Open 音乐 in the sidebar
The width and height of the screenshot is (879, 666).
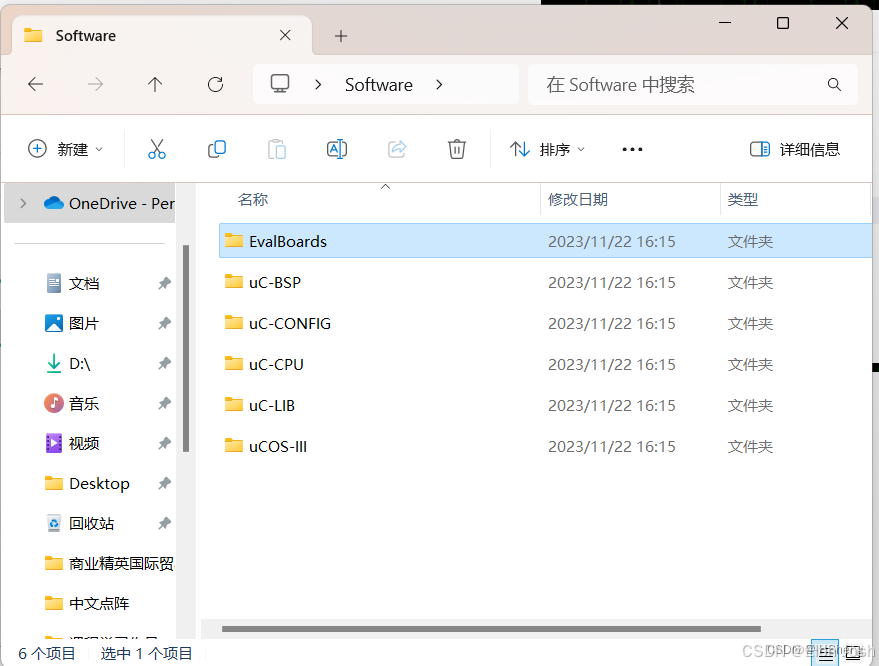(84, 404)
